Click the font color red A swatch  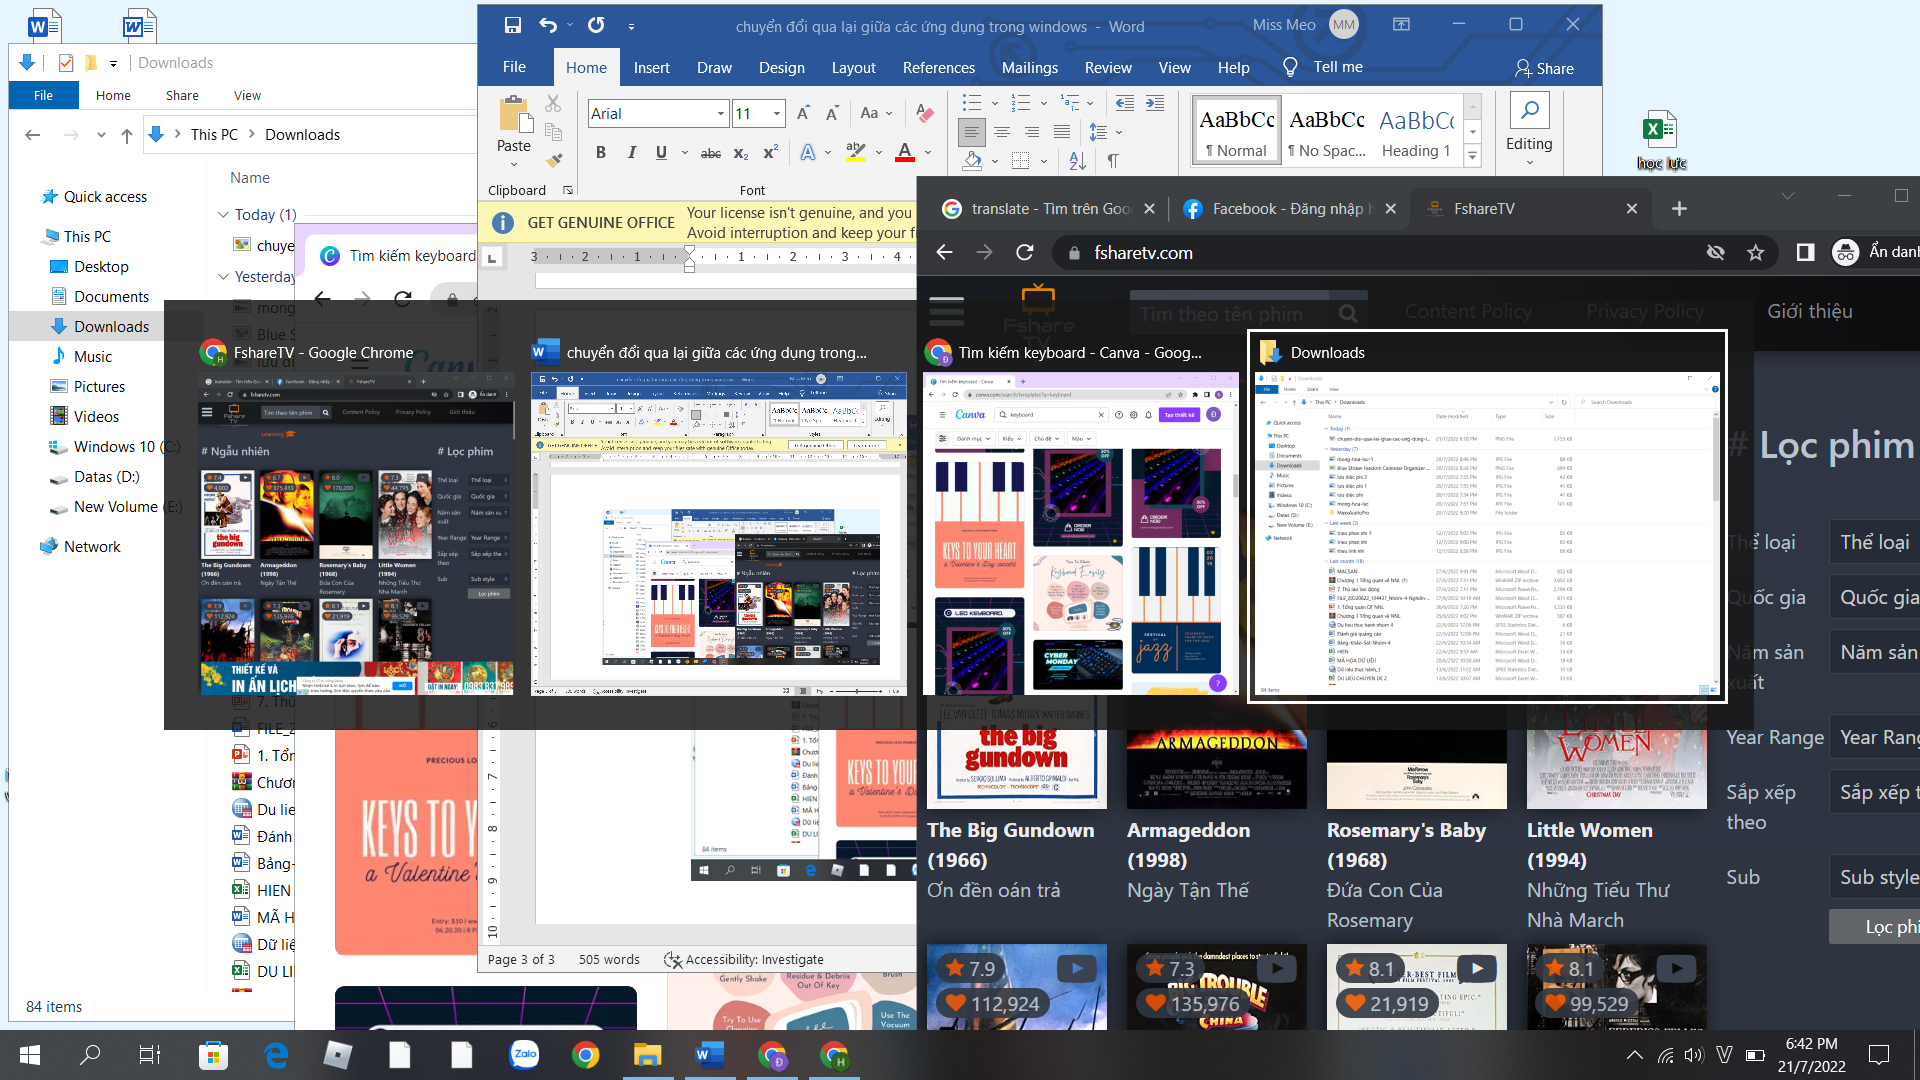click(905, 153)
